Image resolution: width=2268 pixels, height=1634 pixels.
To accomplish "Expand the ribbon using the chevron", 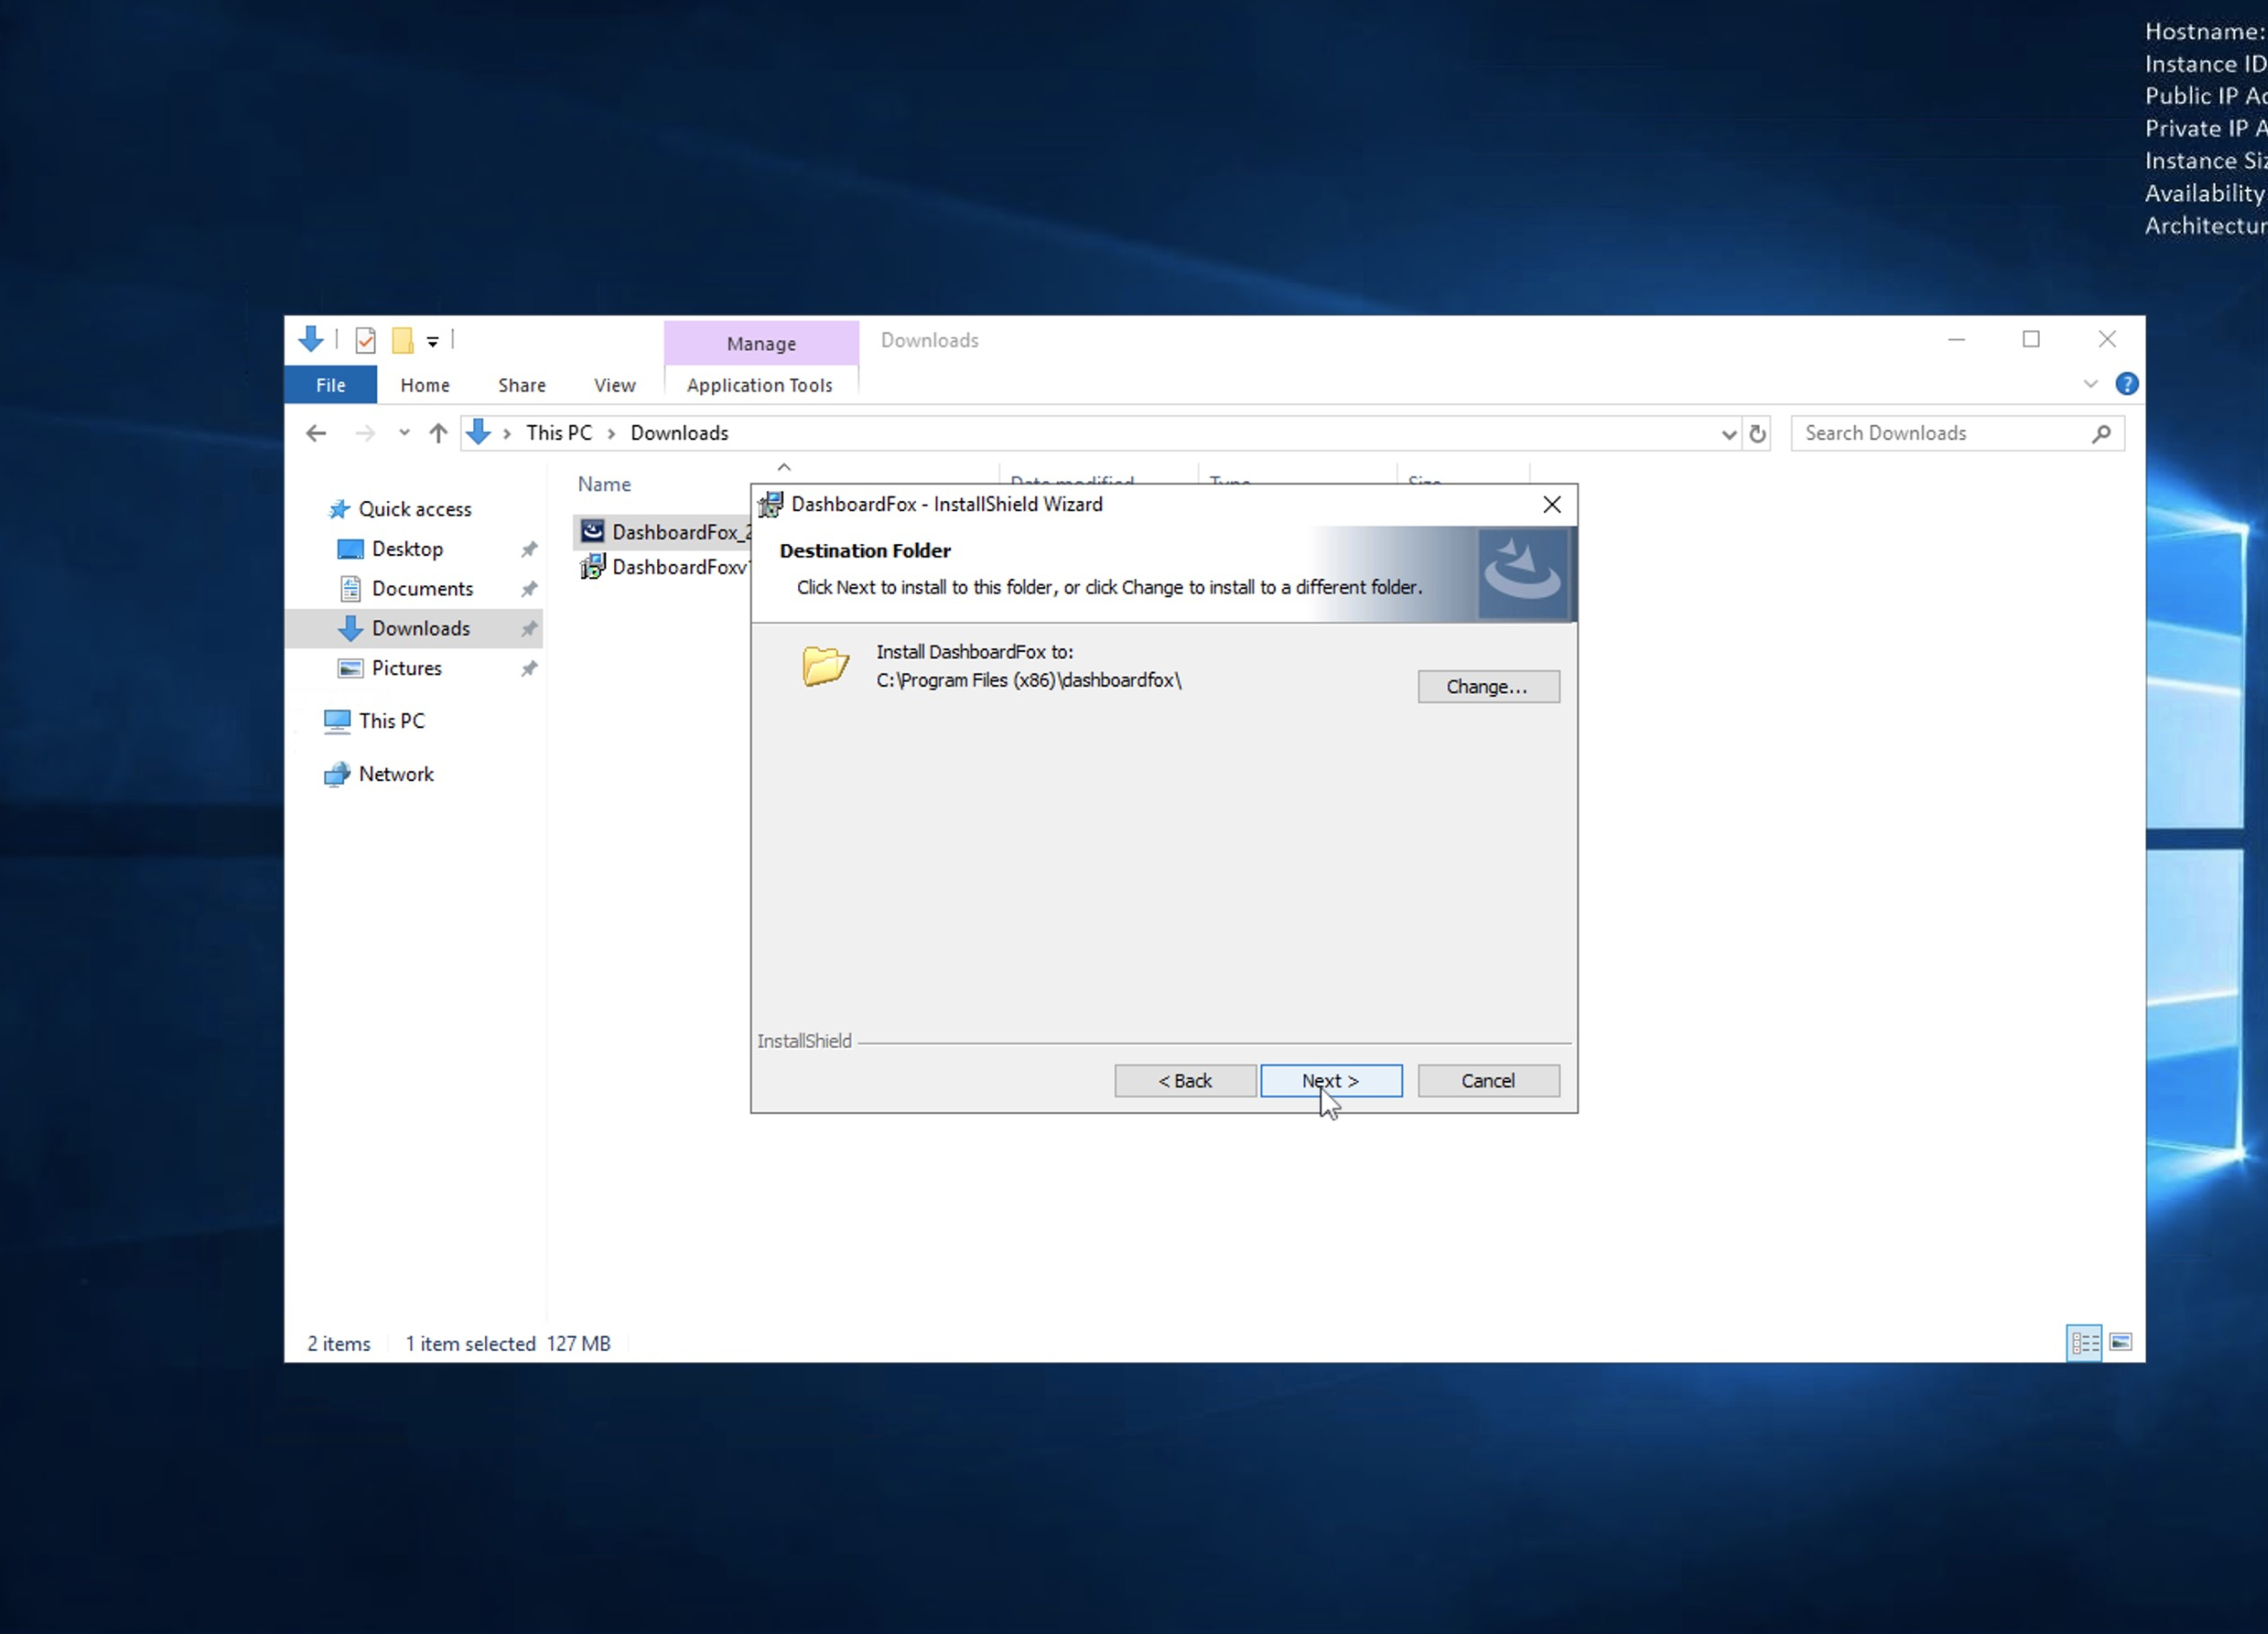I will tap(2090, 384).
